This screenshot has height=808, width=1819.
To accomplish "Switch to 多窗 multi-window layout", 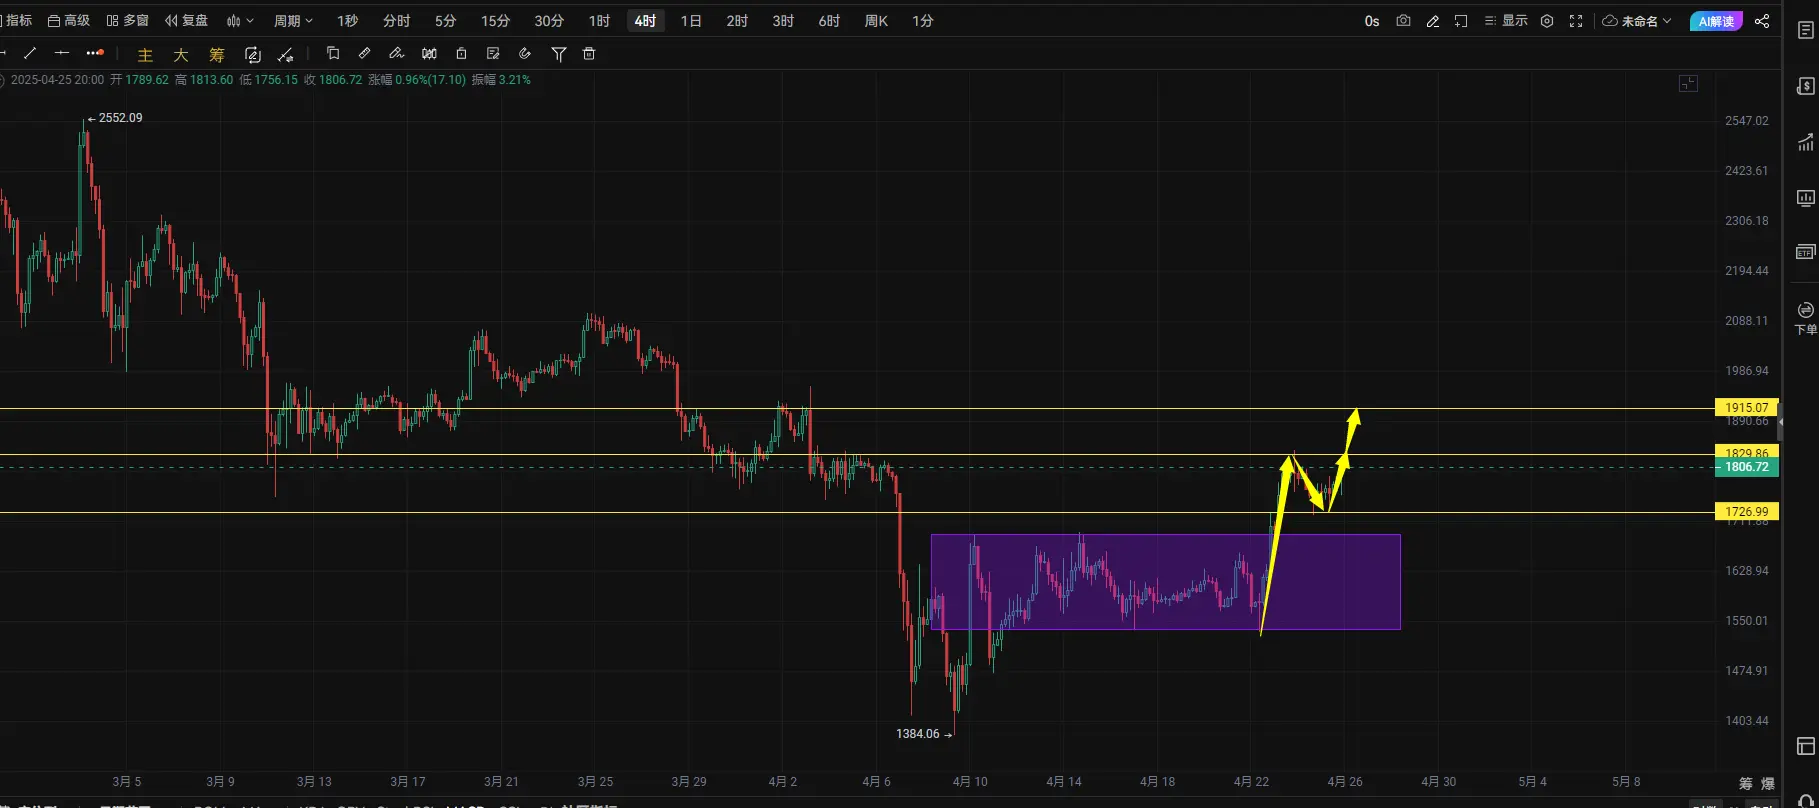I will point(128,20).
